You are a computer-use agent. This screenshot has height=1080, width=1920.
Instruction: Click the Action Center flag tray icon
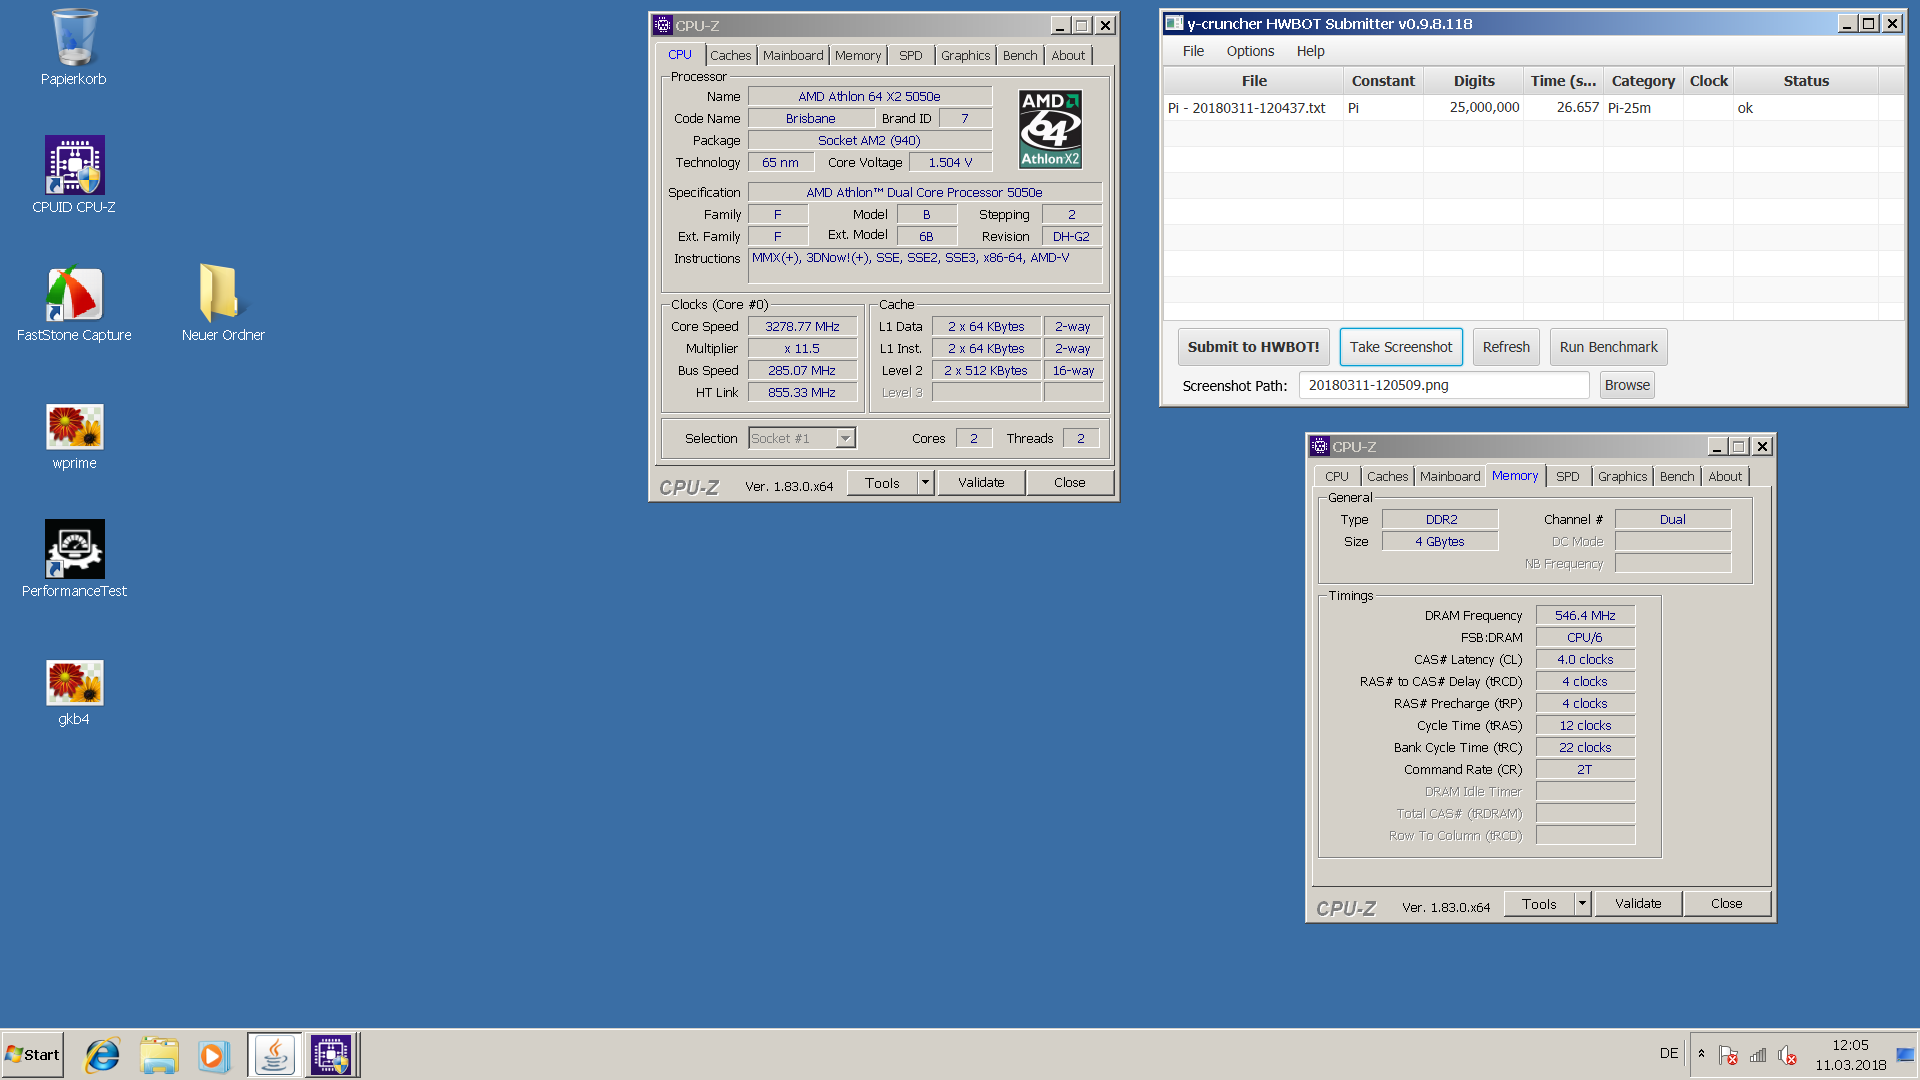pos(1728,1055)
